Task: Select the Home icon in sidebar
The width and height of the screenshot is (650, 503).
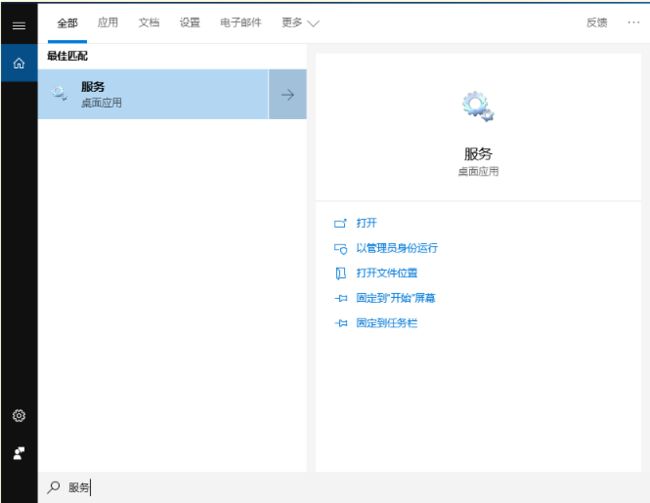Action: click(x=19, y=63)
